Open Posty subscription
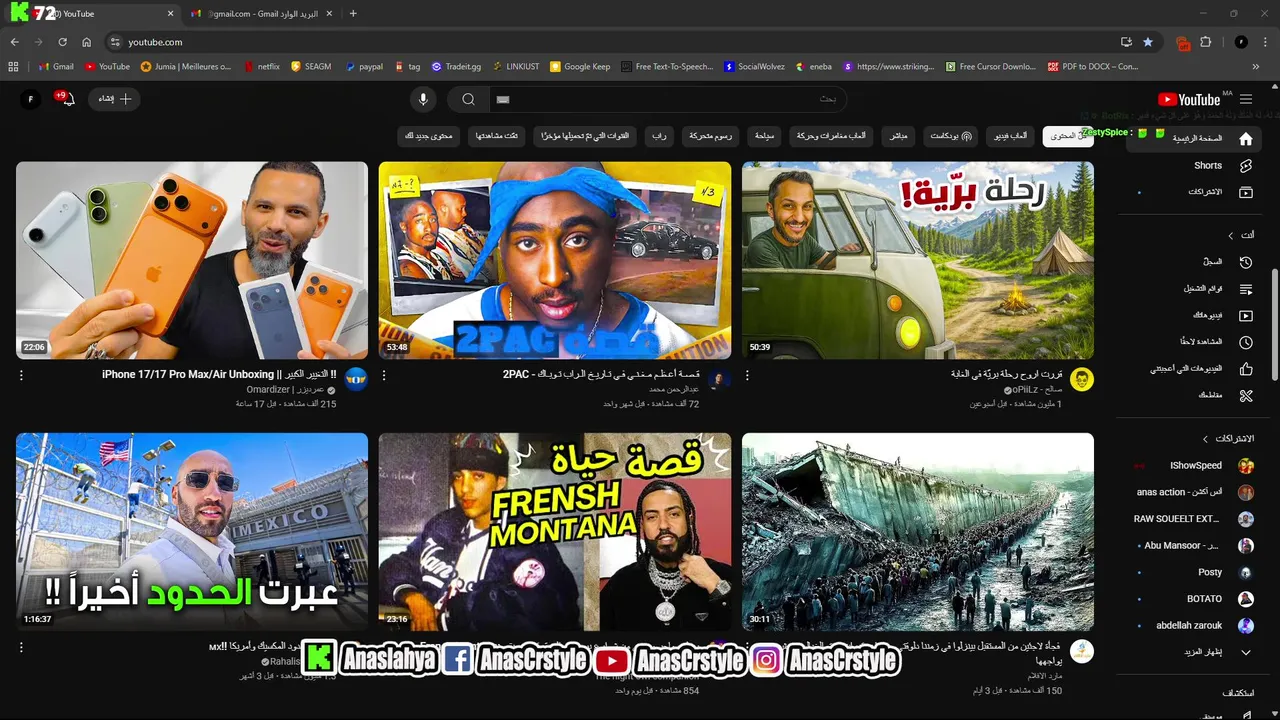Viewport: 1280px width, 720px height. pyautogui.click(x=1193, y=572)
